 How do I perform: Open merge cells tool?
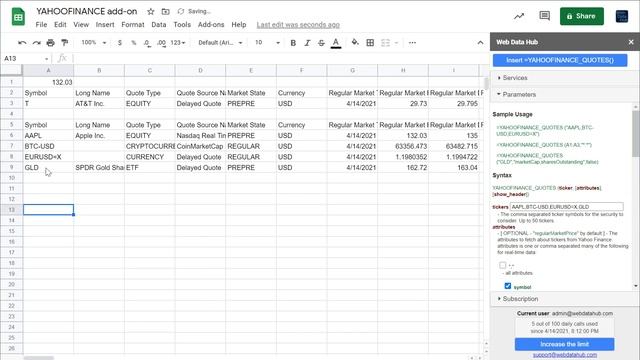(385, 42)
